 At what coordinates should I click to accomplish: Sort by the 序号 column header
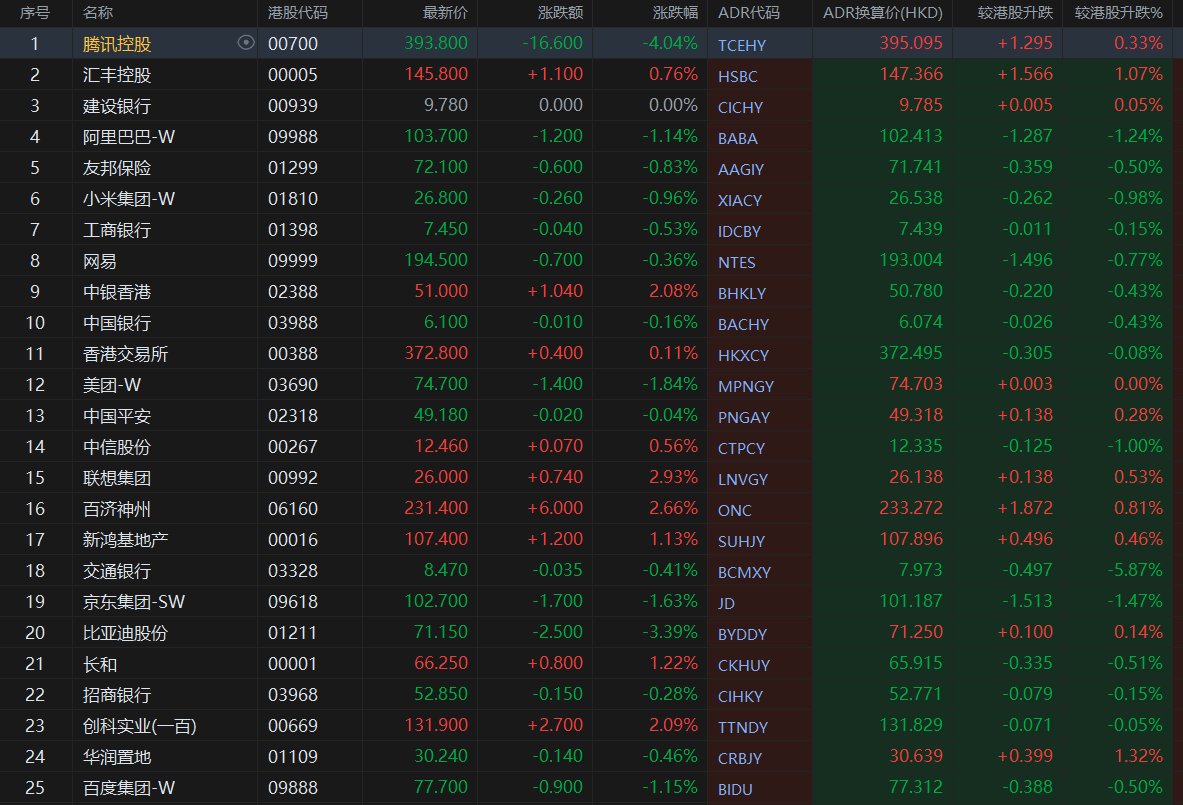pos(35,13)
